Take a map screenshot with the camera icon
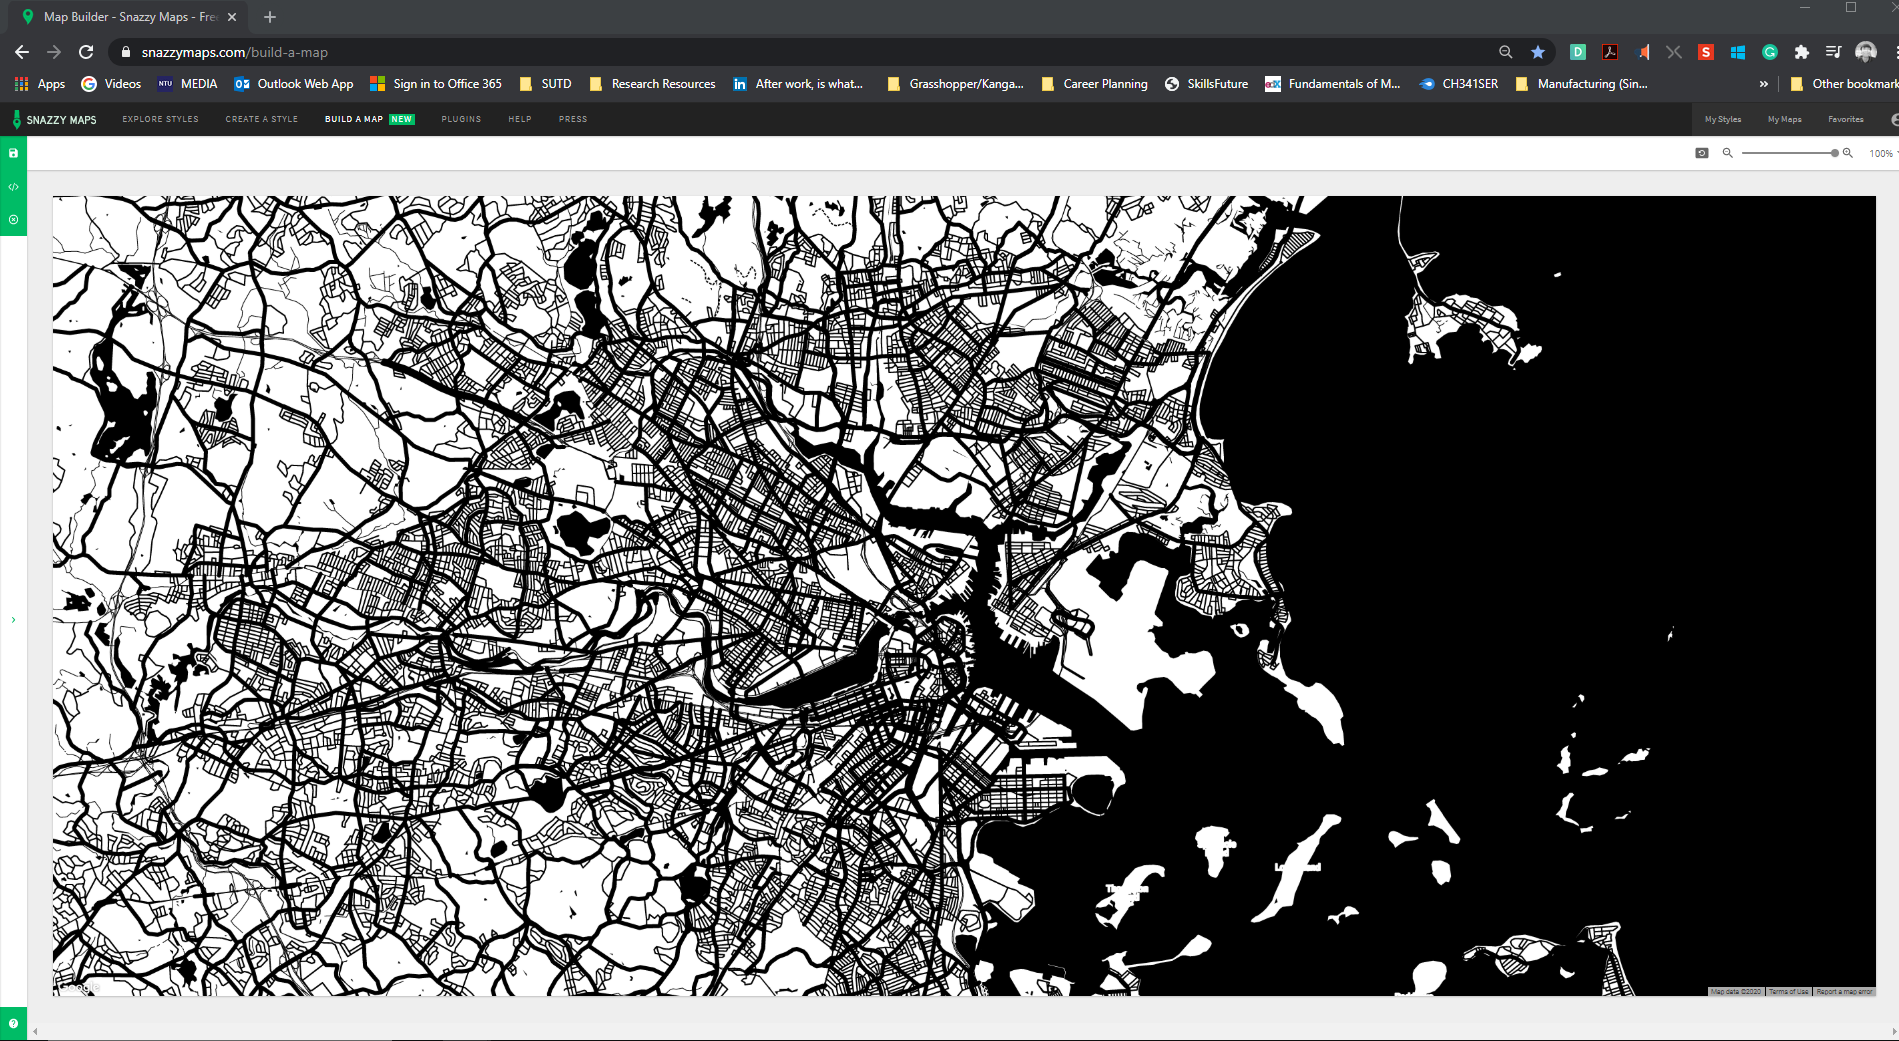The image size is (1899, 1041). pyautogui.click(x=1701, y=153)
